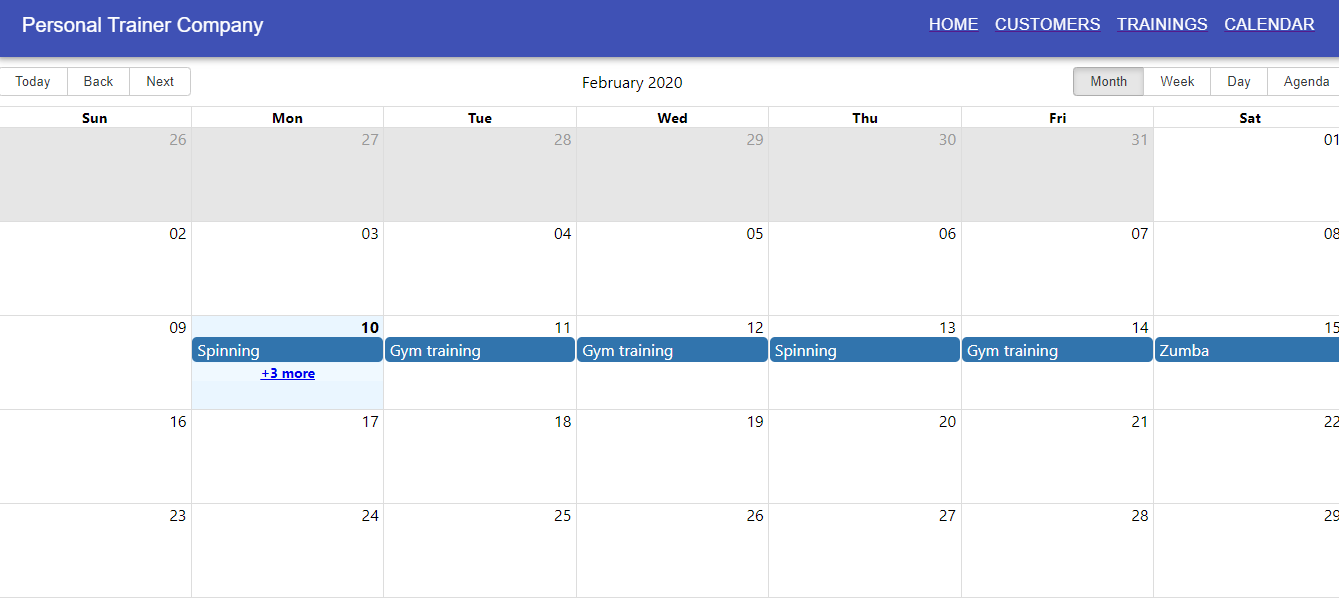Select greyed date 31 of January
This screenshot has height=603, width=1339.
click(x=1140, y=140)
